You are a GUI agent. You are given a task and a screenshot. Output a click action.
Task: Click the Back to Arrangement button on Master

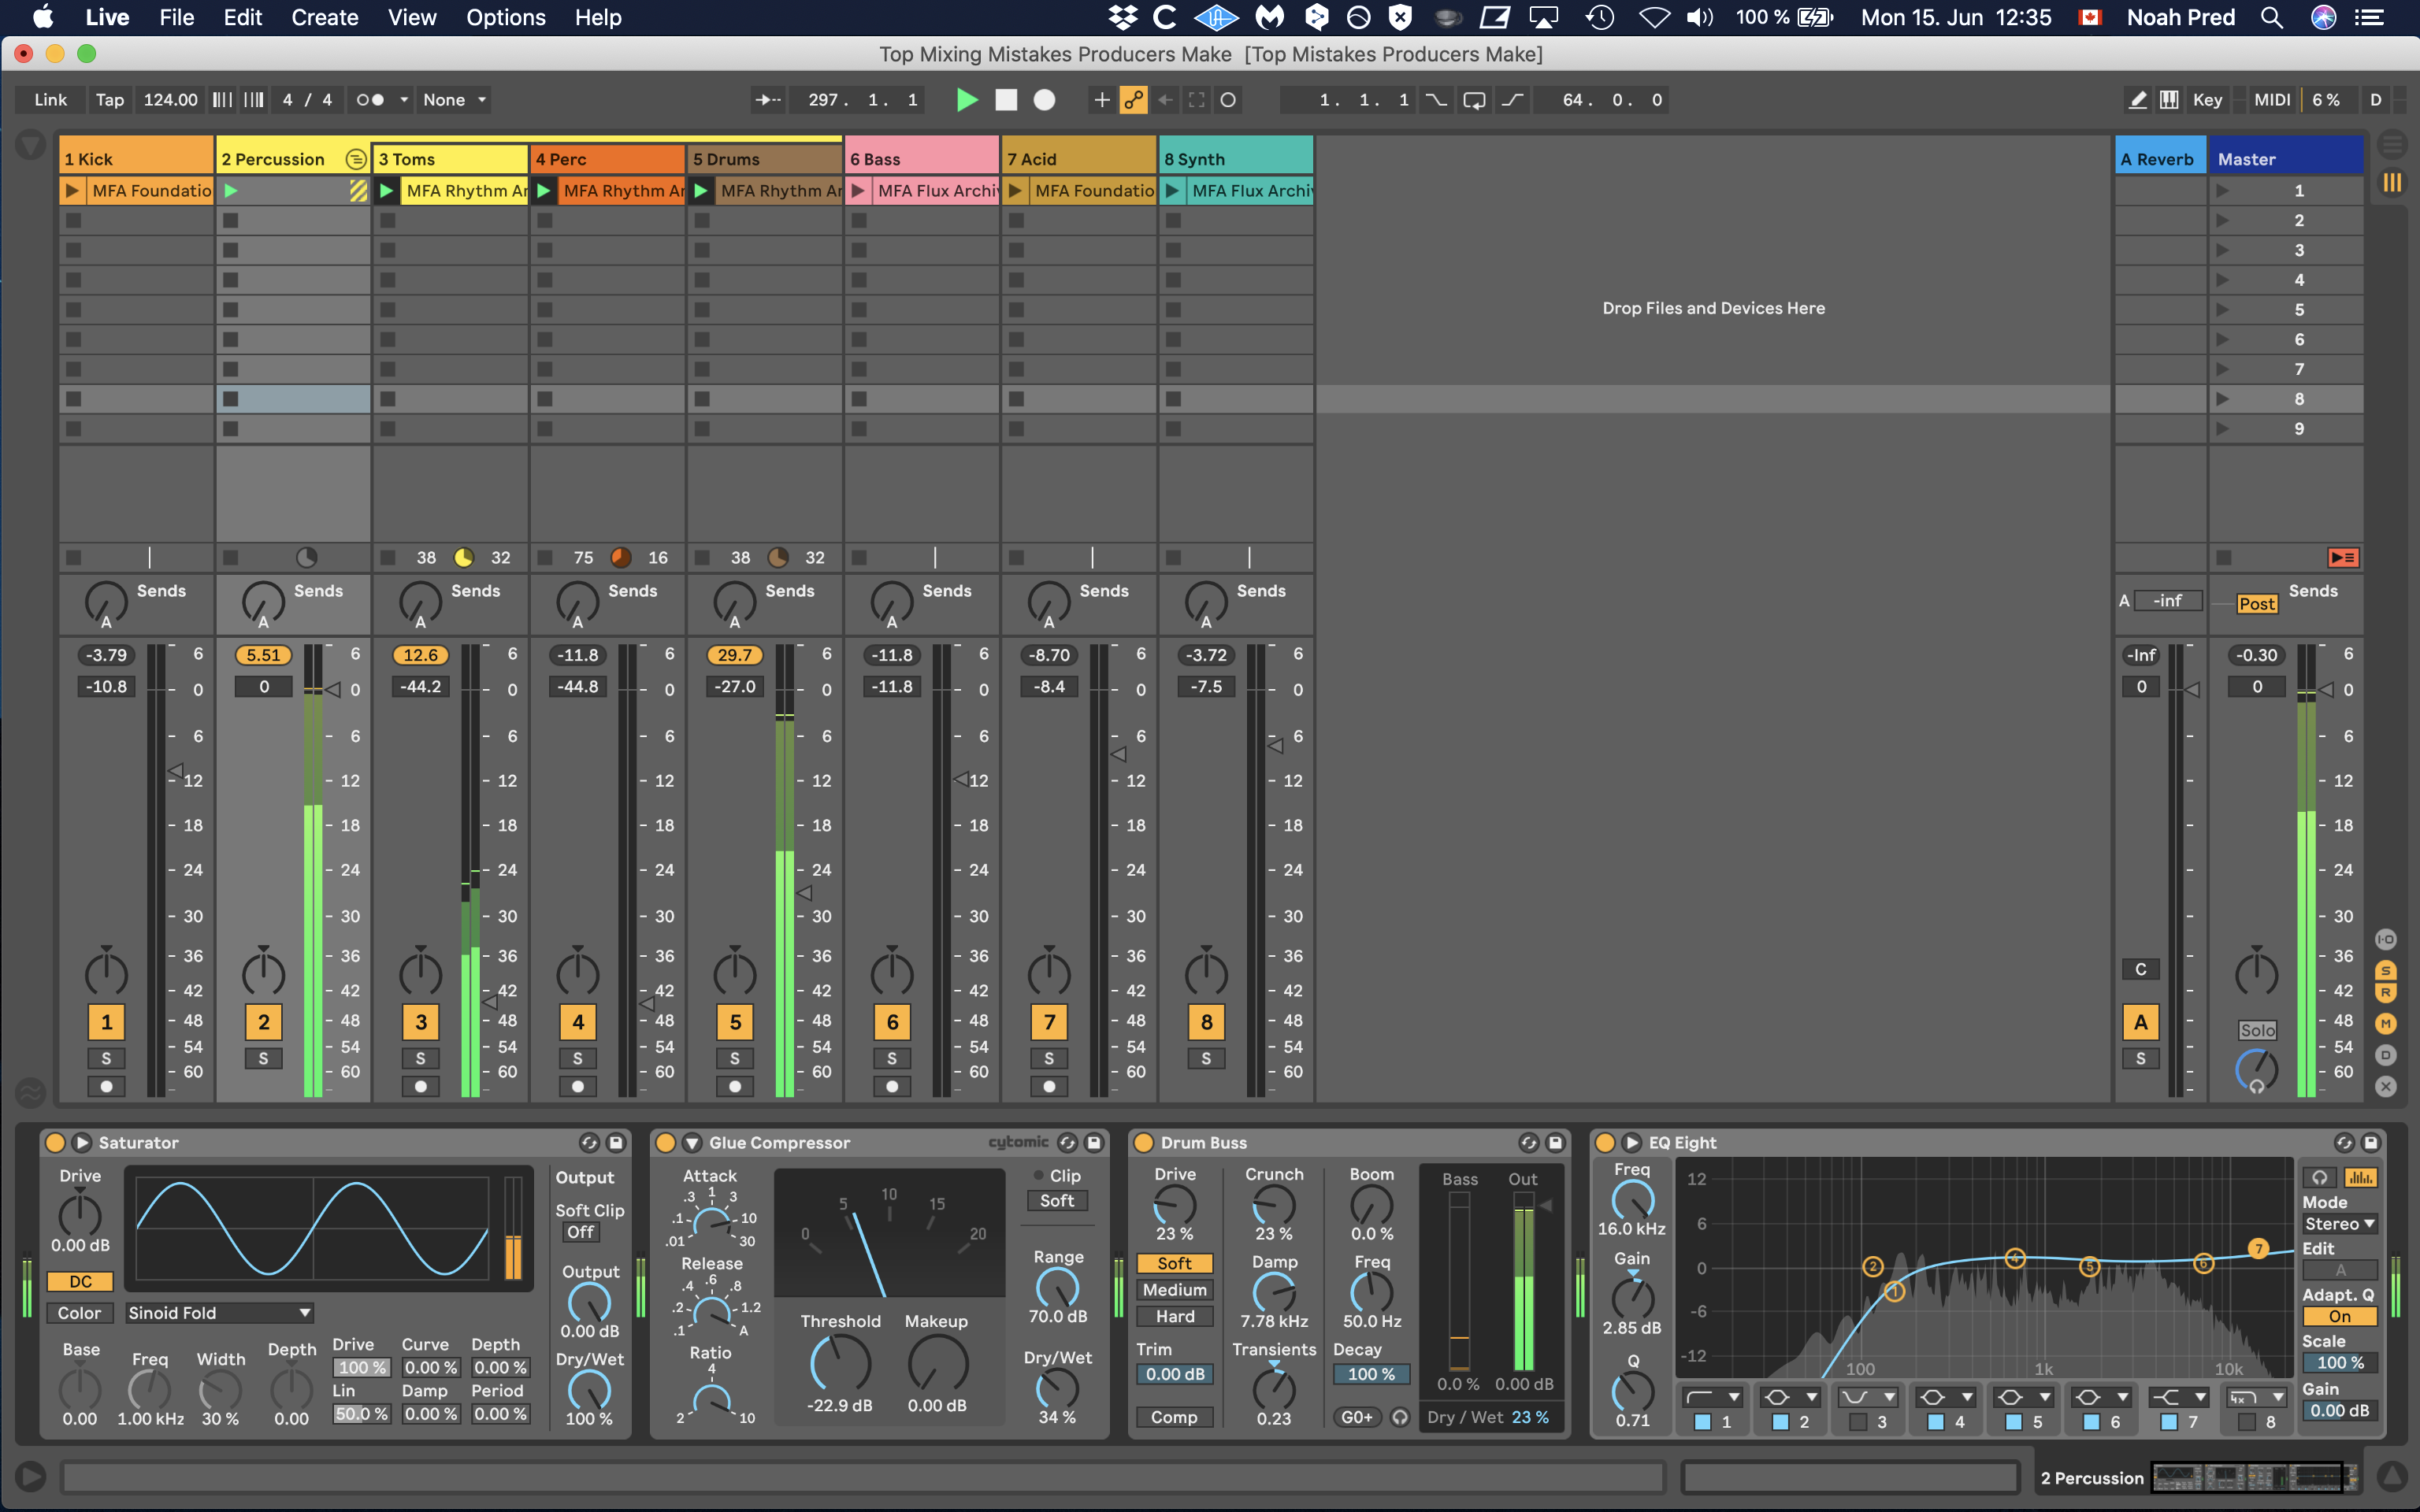[x=2343, y=557]
